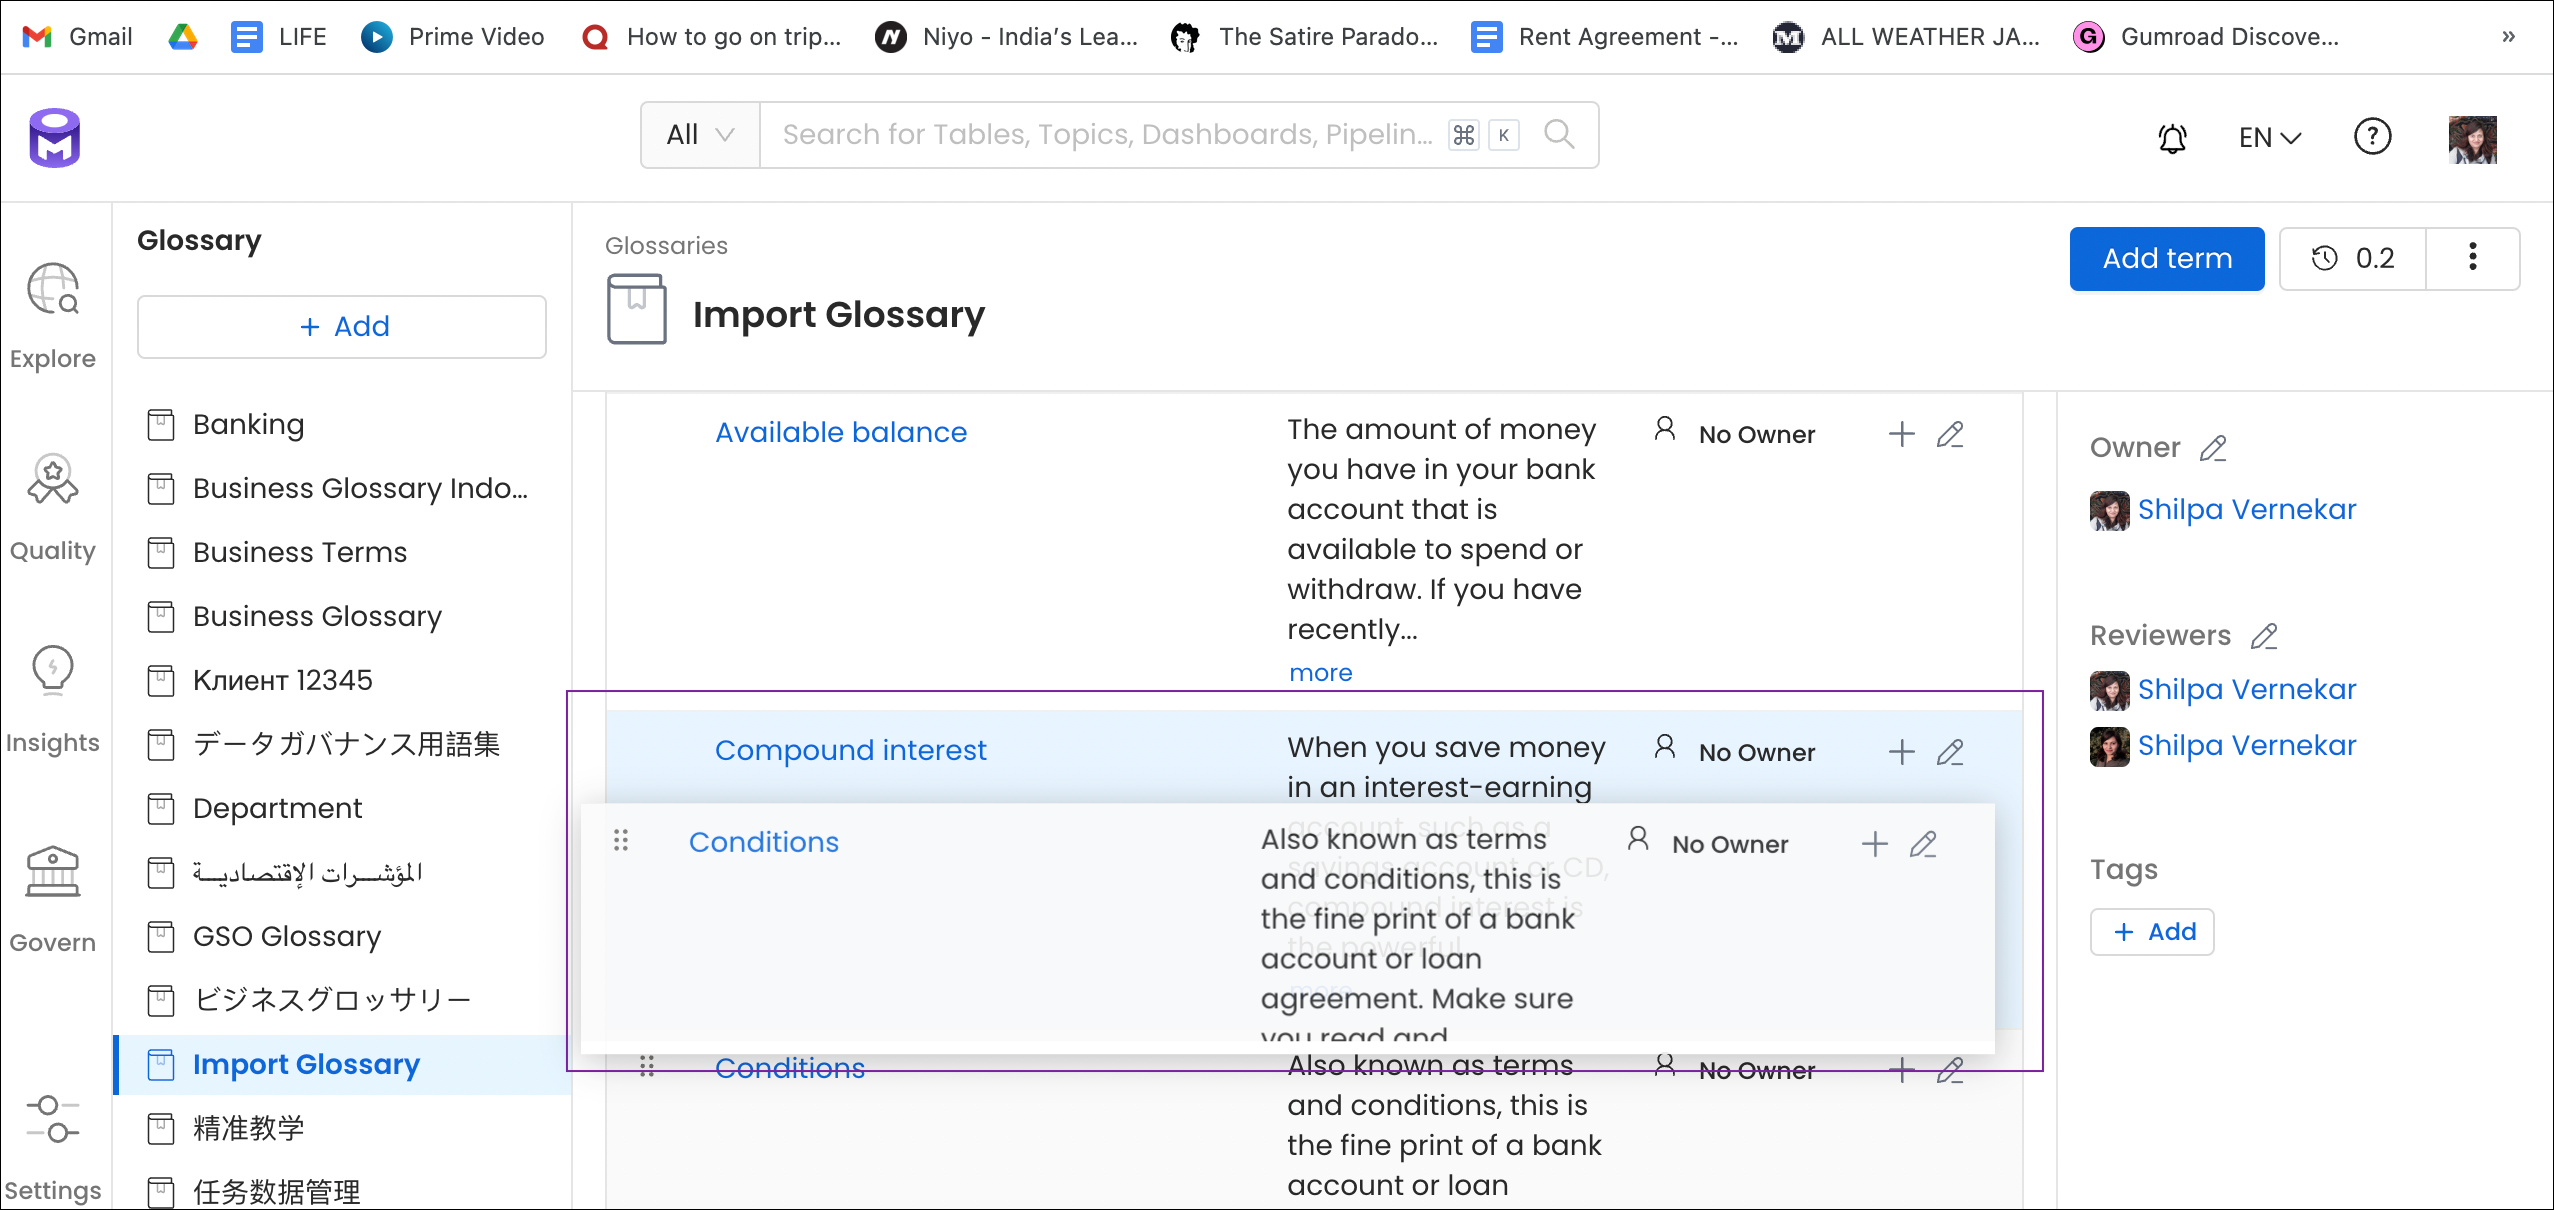2554x1210 pixels.
Task: Grab the dragged Conditions row handle
Action: point(620,840)
